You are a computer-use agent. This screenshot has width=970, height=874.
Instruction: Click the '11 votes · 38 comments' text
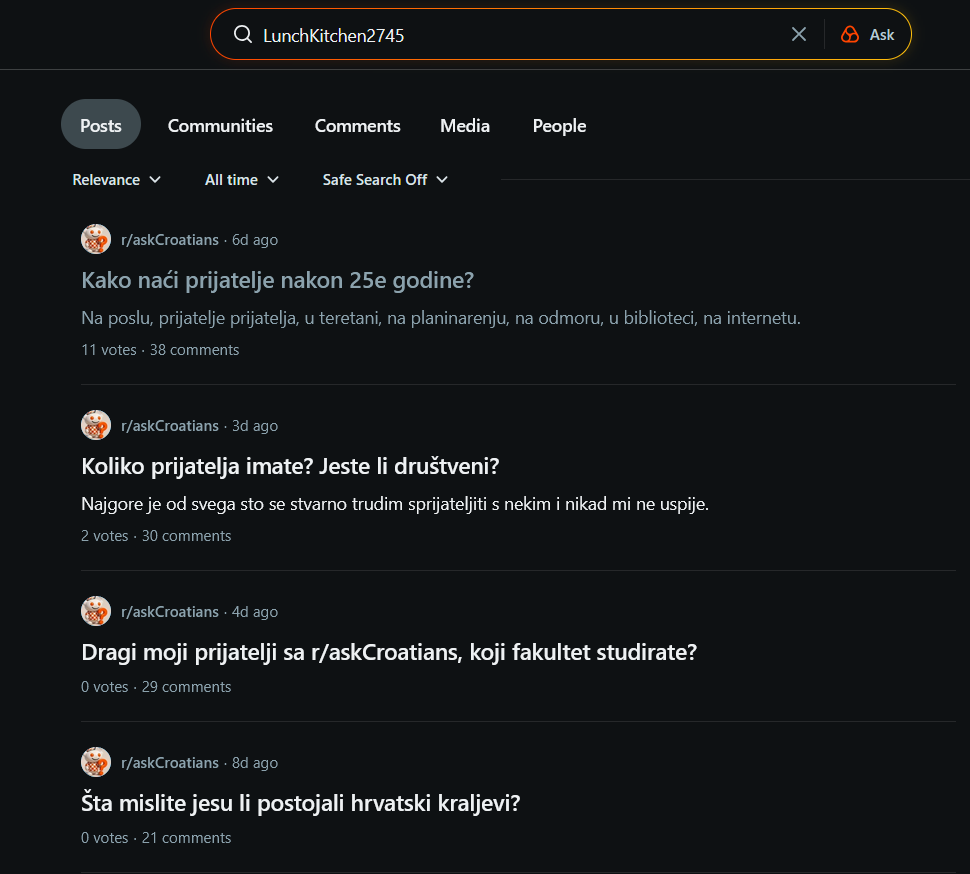tap(160, 350)
